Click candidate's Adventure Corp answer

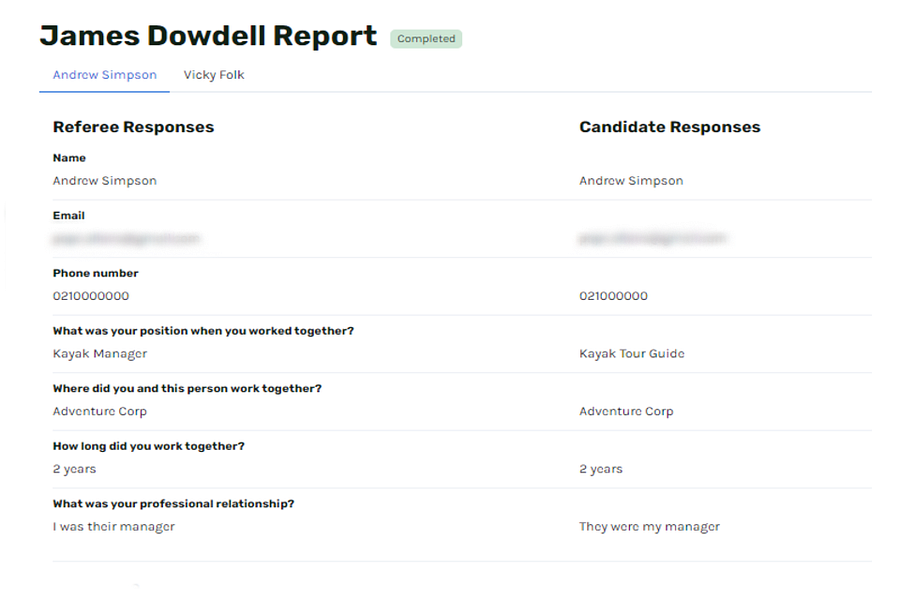pyautogui.click(x=626, y=411)
